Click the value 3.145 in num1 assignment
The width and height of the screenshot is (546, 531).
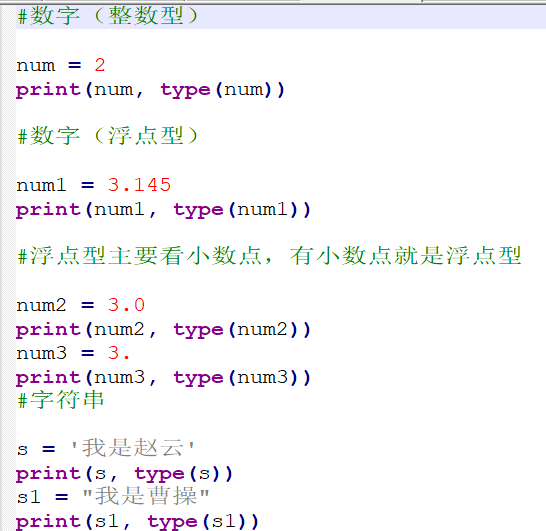pyautogui.click(x=139, y=185)
